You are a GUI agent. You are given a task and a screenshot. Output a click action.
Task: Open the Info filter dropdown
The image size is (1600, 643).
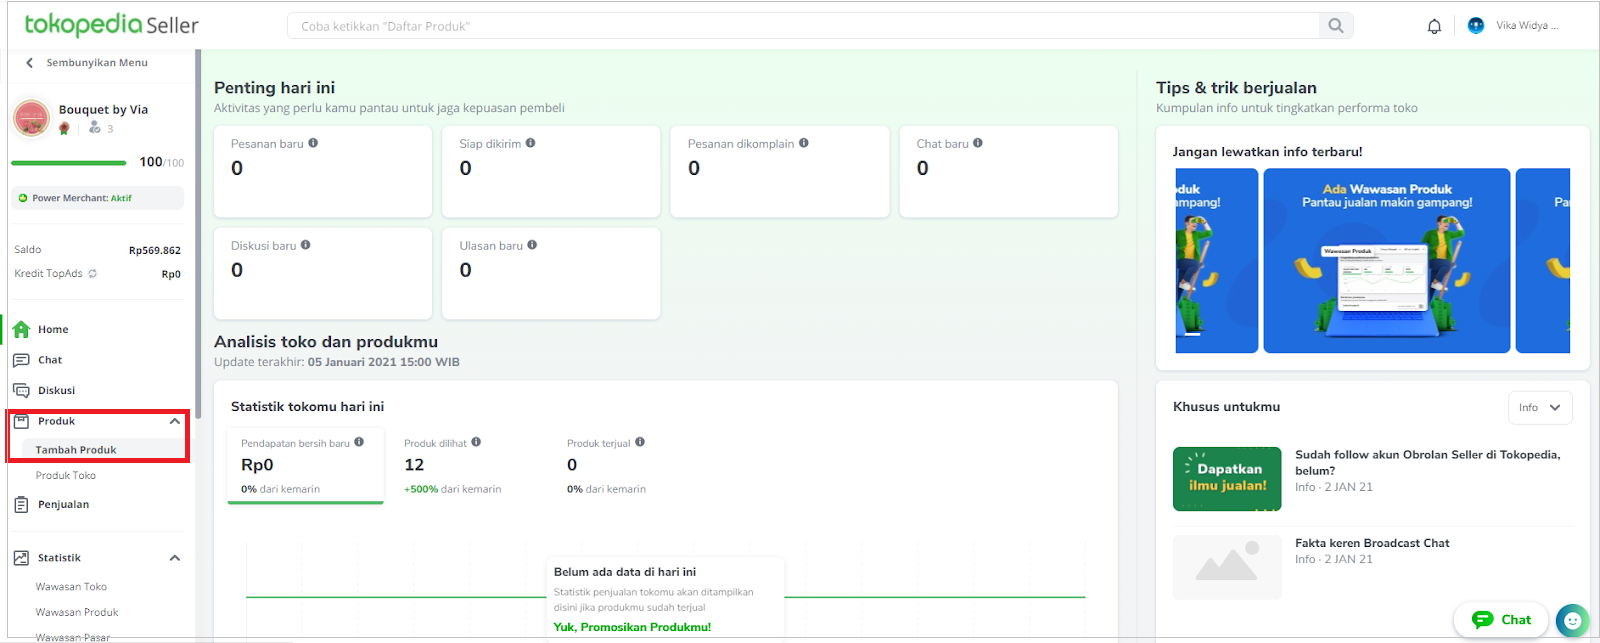click(x=1540, y=407)
